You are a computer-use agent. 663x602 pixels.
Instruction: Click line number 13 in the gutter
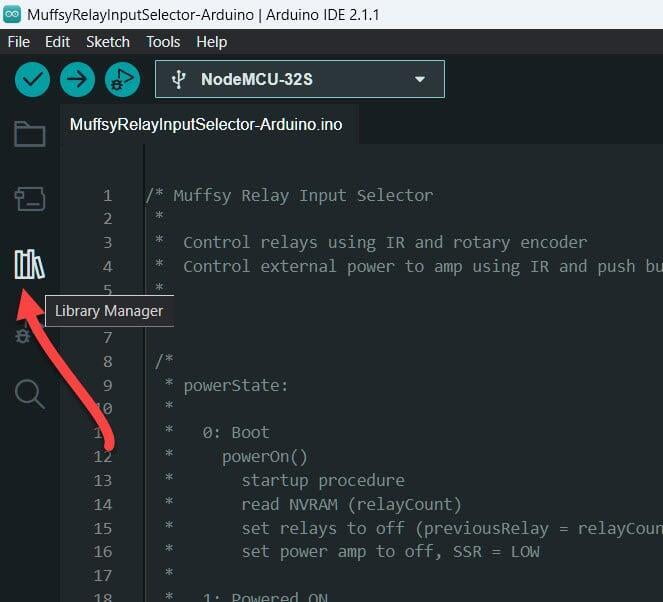tap(103, 480)
